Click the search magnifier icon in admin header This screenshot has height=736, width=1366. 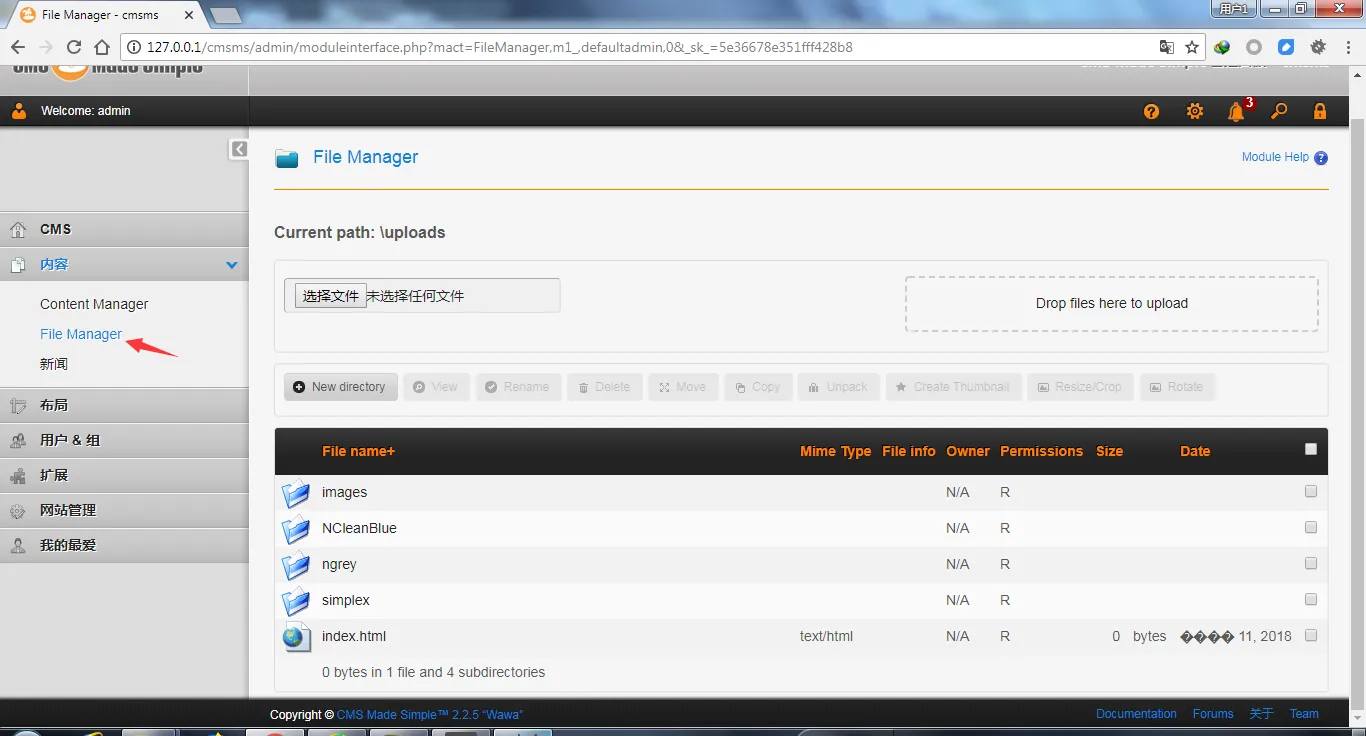coord(1279,112)
